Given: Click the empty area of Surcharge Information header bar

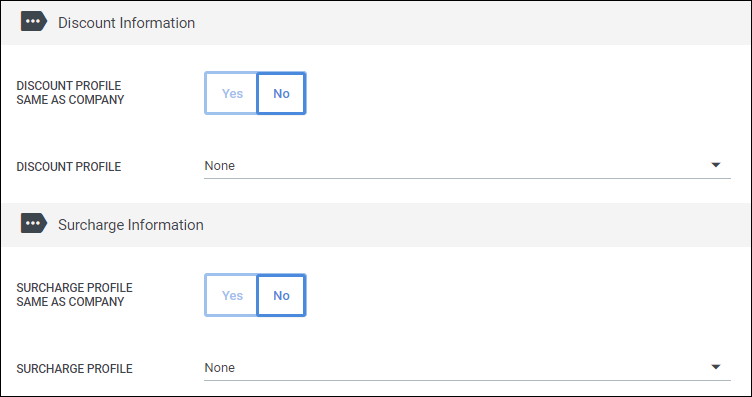Looking at the screenshot, I should (x=475, y=225).
